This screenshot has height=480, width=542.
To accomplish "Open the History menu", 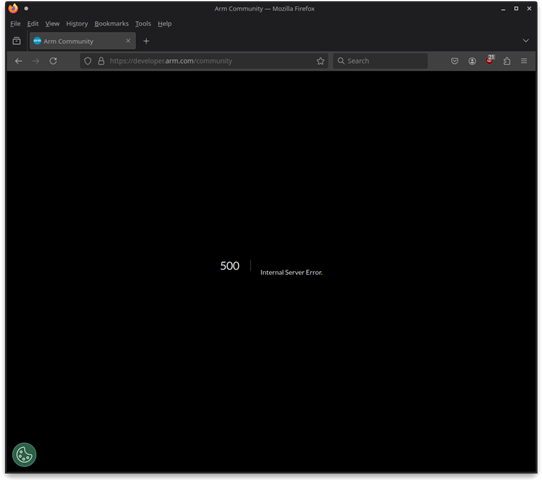I will [x=77, y=24].
